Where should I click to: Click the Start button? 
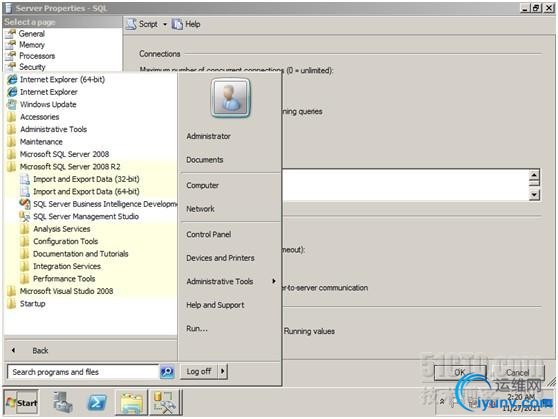pos(22,403)
